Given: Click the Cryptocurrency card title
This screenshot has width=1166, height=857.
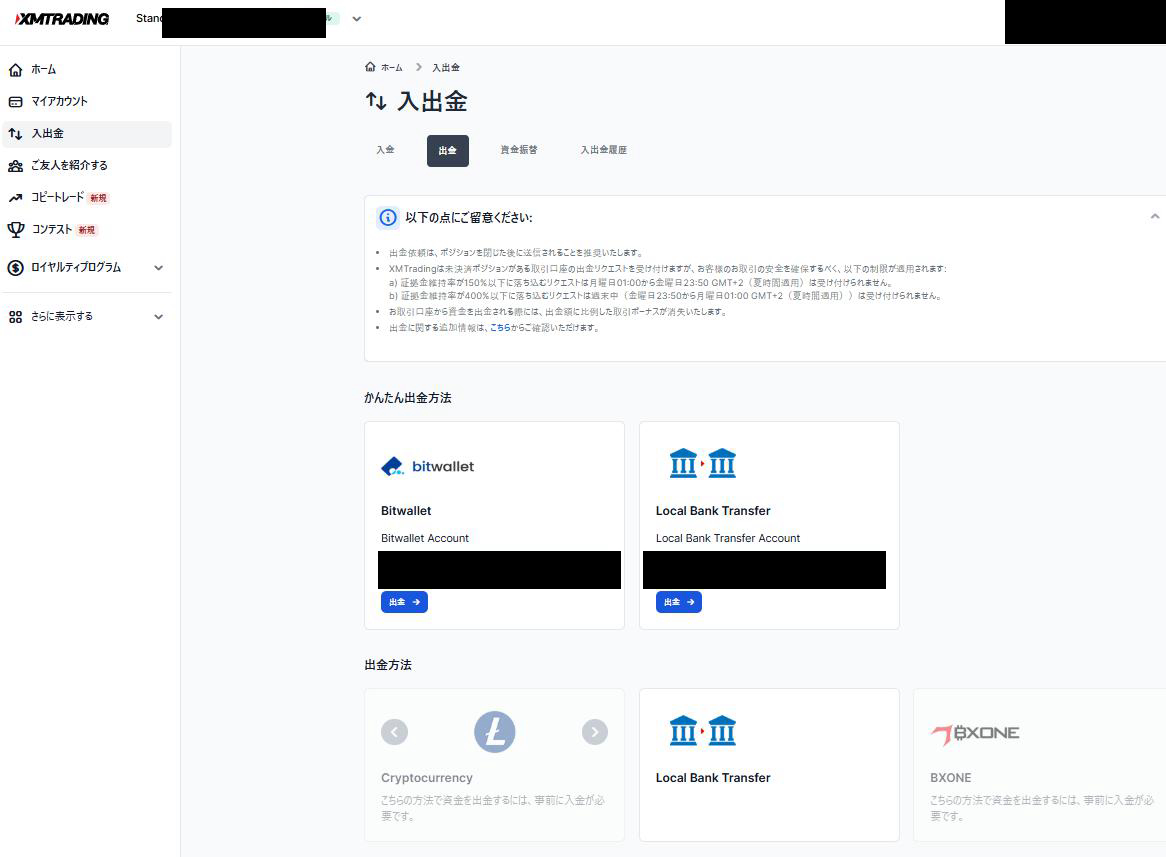Looking at the screenshot, I should click(427, 778).
